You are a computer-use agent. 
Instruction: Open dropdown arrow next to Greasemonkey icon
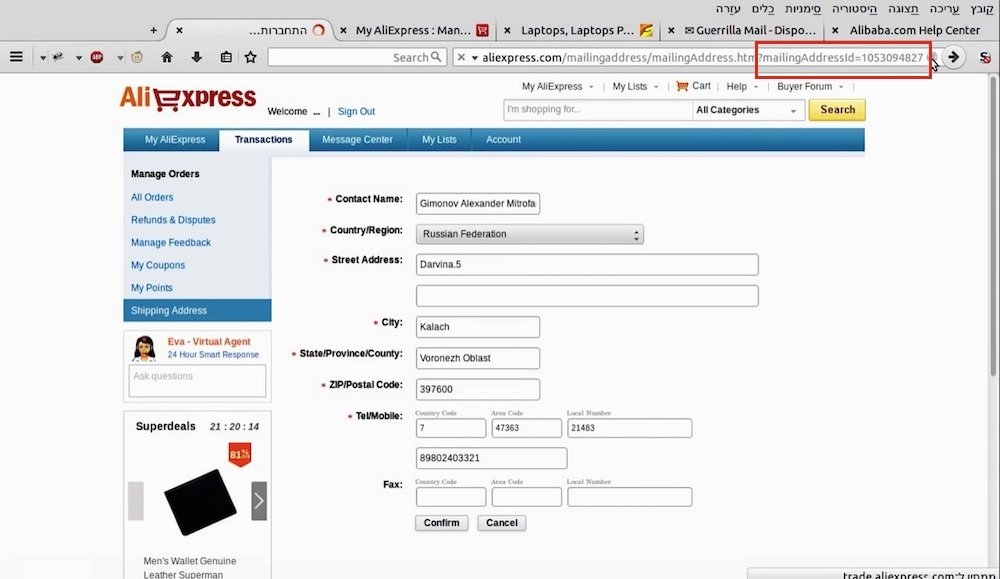[x=120, y=58]
